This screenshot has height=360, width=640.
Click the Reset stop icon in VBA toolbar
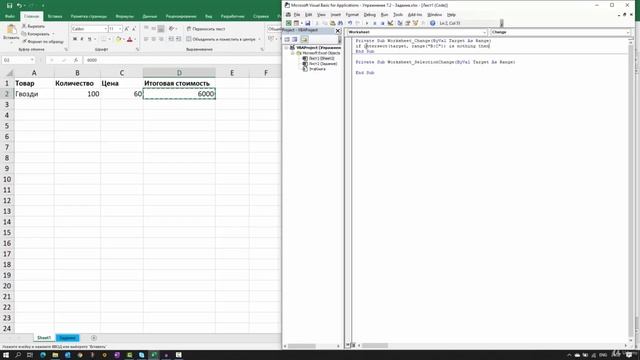click(x=382, y=23)
